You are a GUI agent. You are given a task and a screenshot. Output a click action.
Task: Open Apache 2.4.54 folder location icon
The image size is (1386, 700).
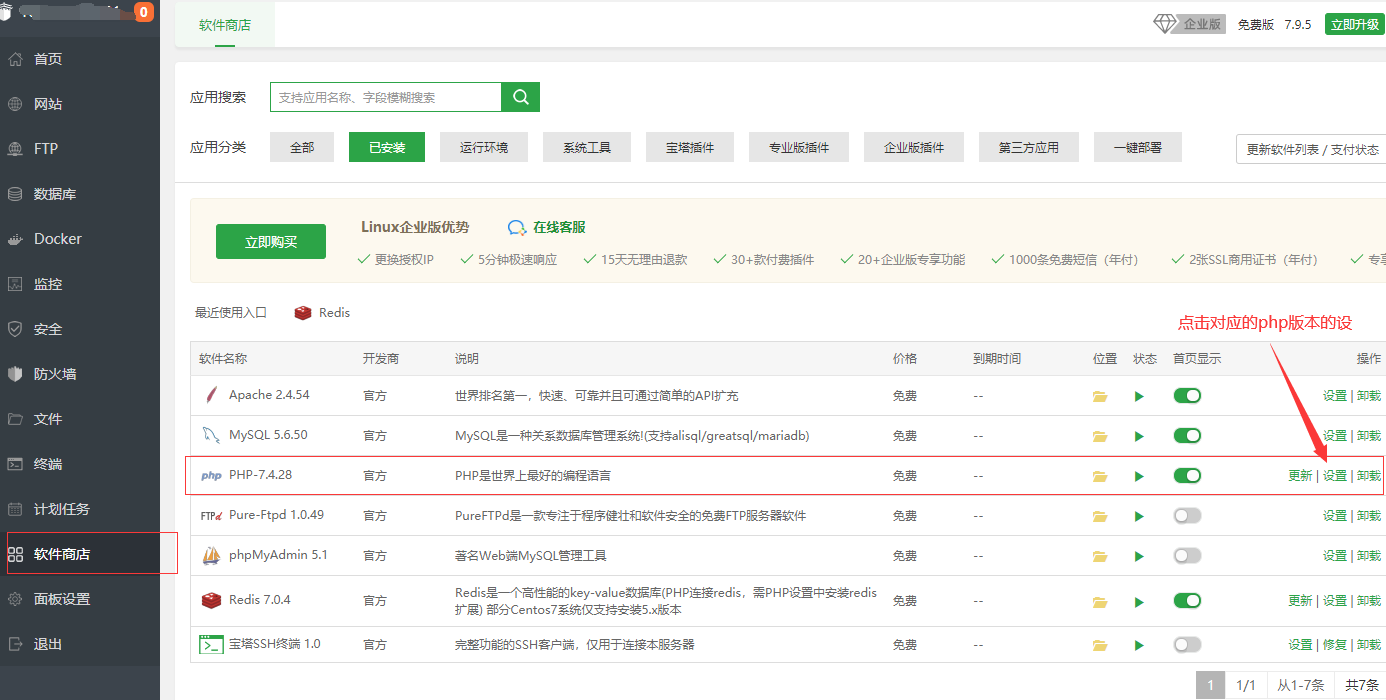click(x=1100, y=396)
